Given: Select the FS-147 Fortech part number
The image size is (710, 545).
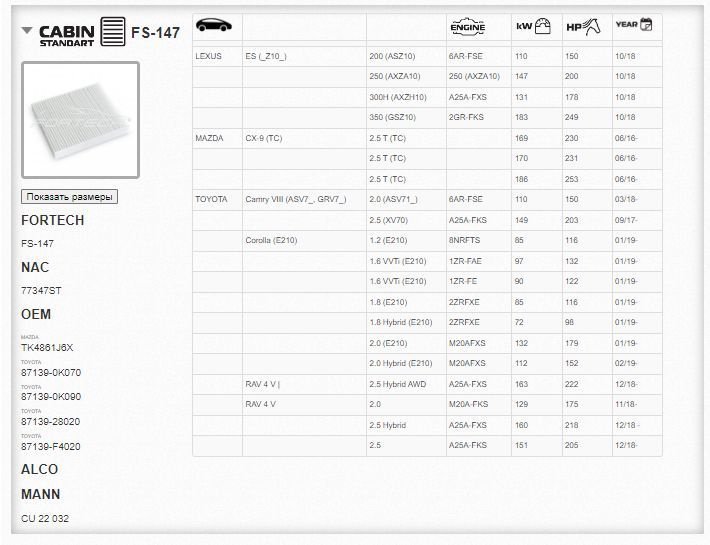Looking at the screenshot, I should click(37, 244).
